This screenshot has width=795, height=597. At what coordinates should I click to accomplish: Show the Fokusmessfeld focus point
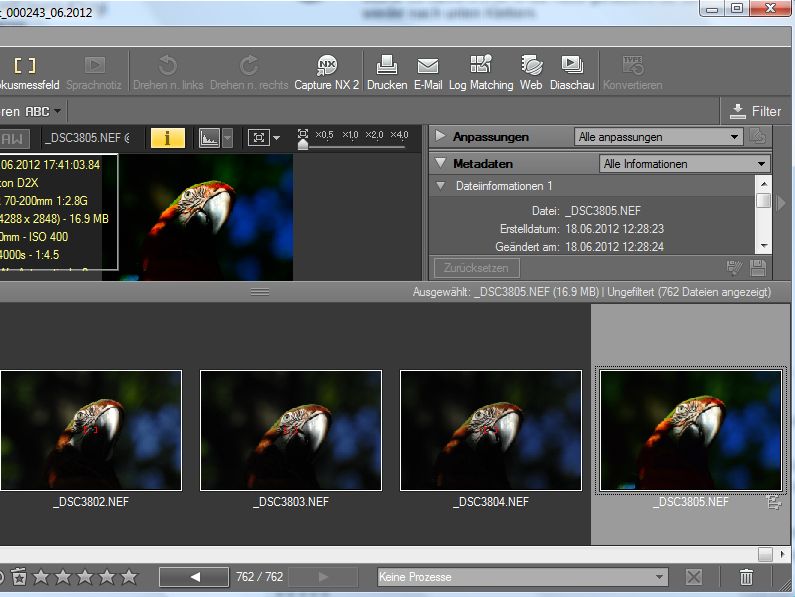(25, 67)
